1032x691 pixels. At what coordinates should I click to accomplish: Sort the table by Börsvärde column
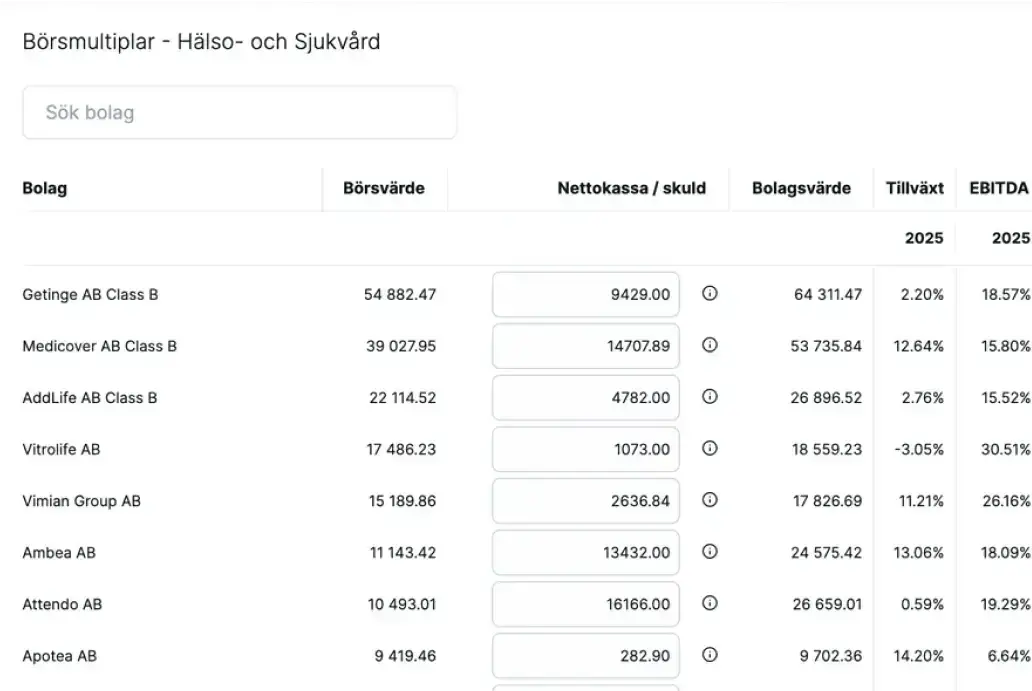(384, 188)
